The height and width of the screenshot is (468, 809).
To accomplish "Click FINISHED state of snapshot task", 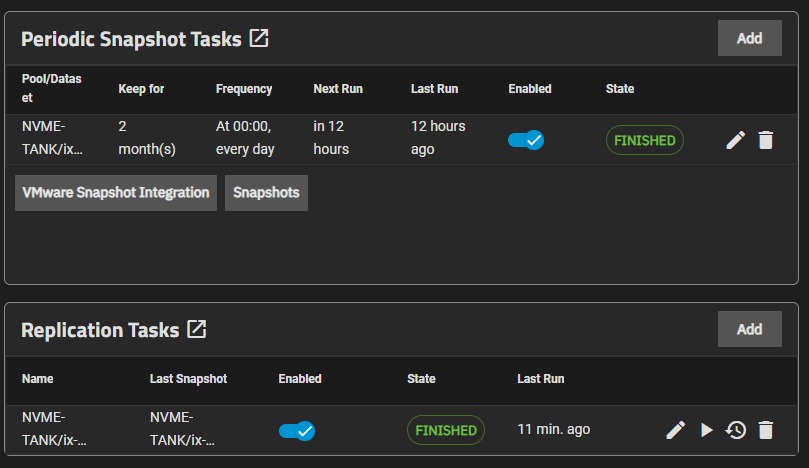I will point(644,140).
